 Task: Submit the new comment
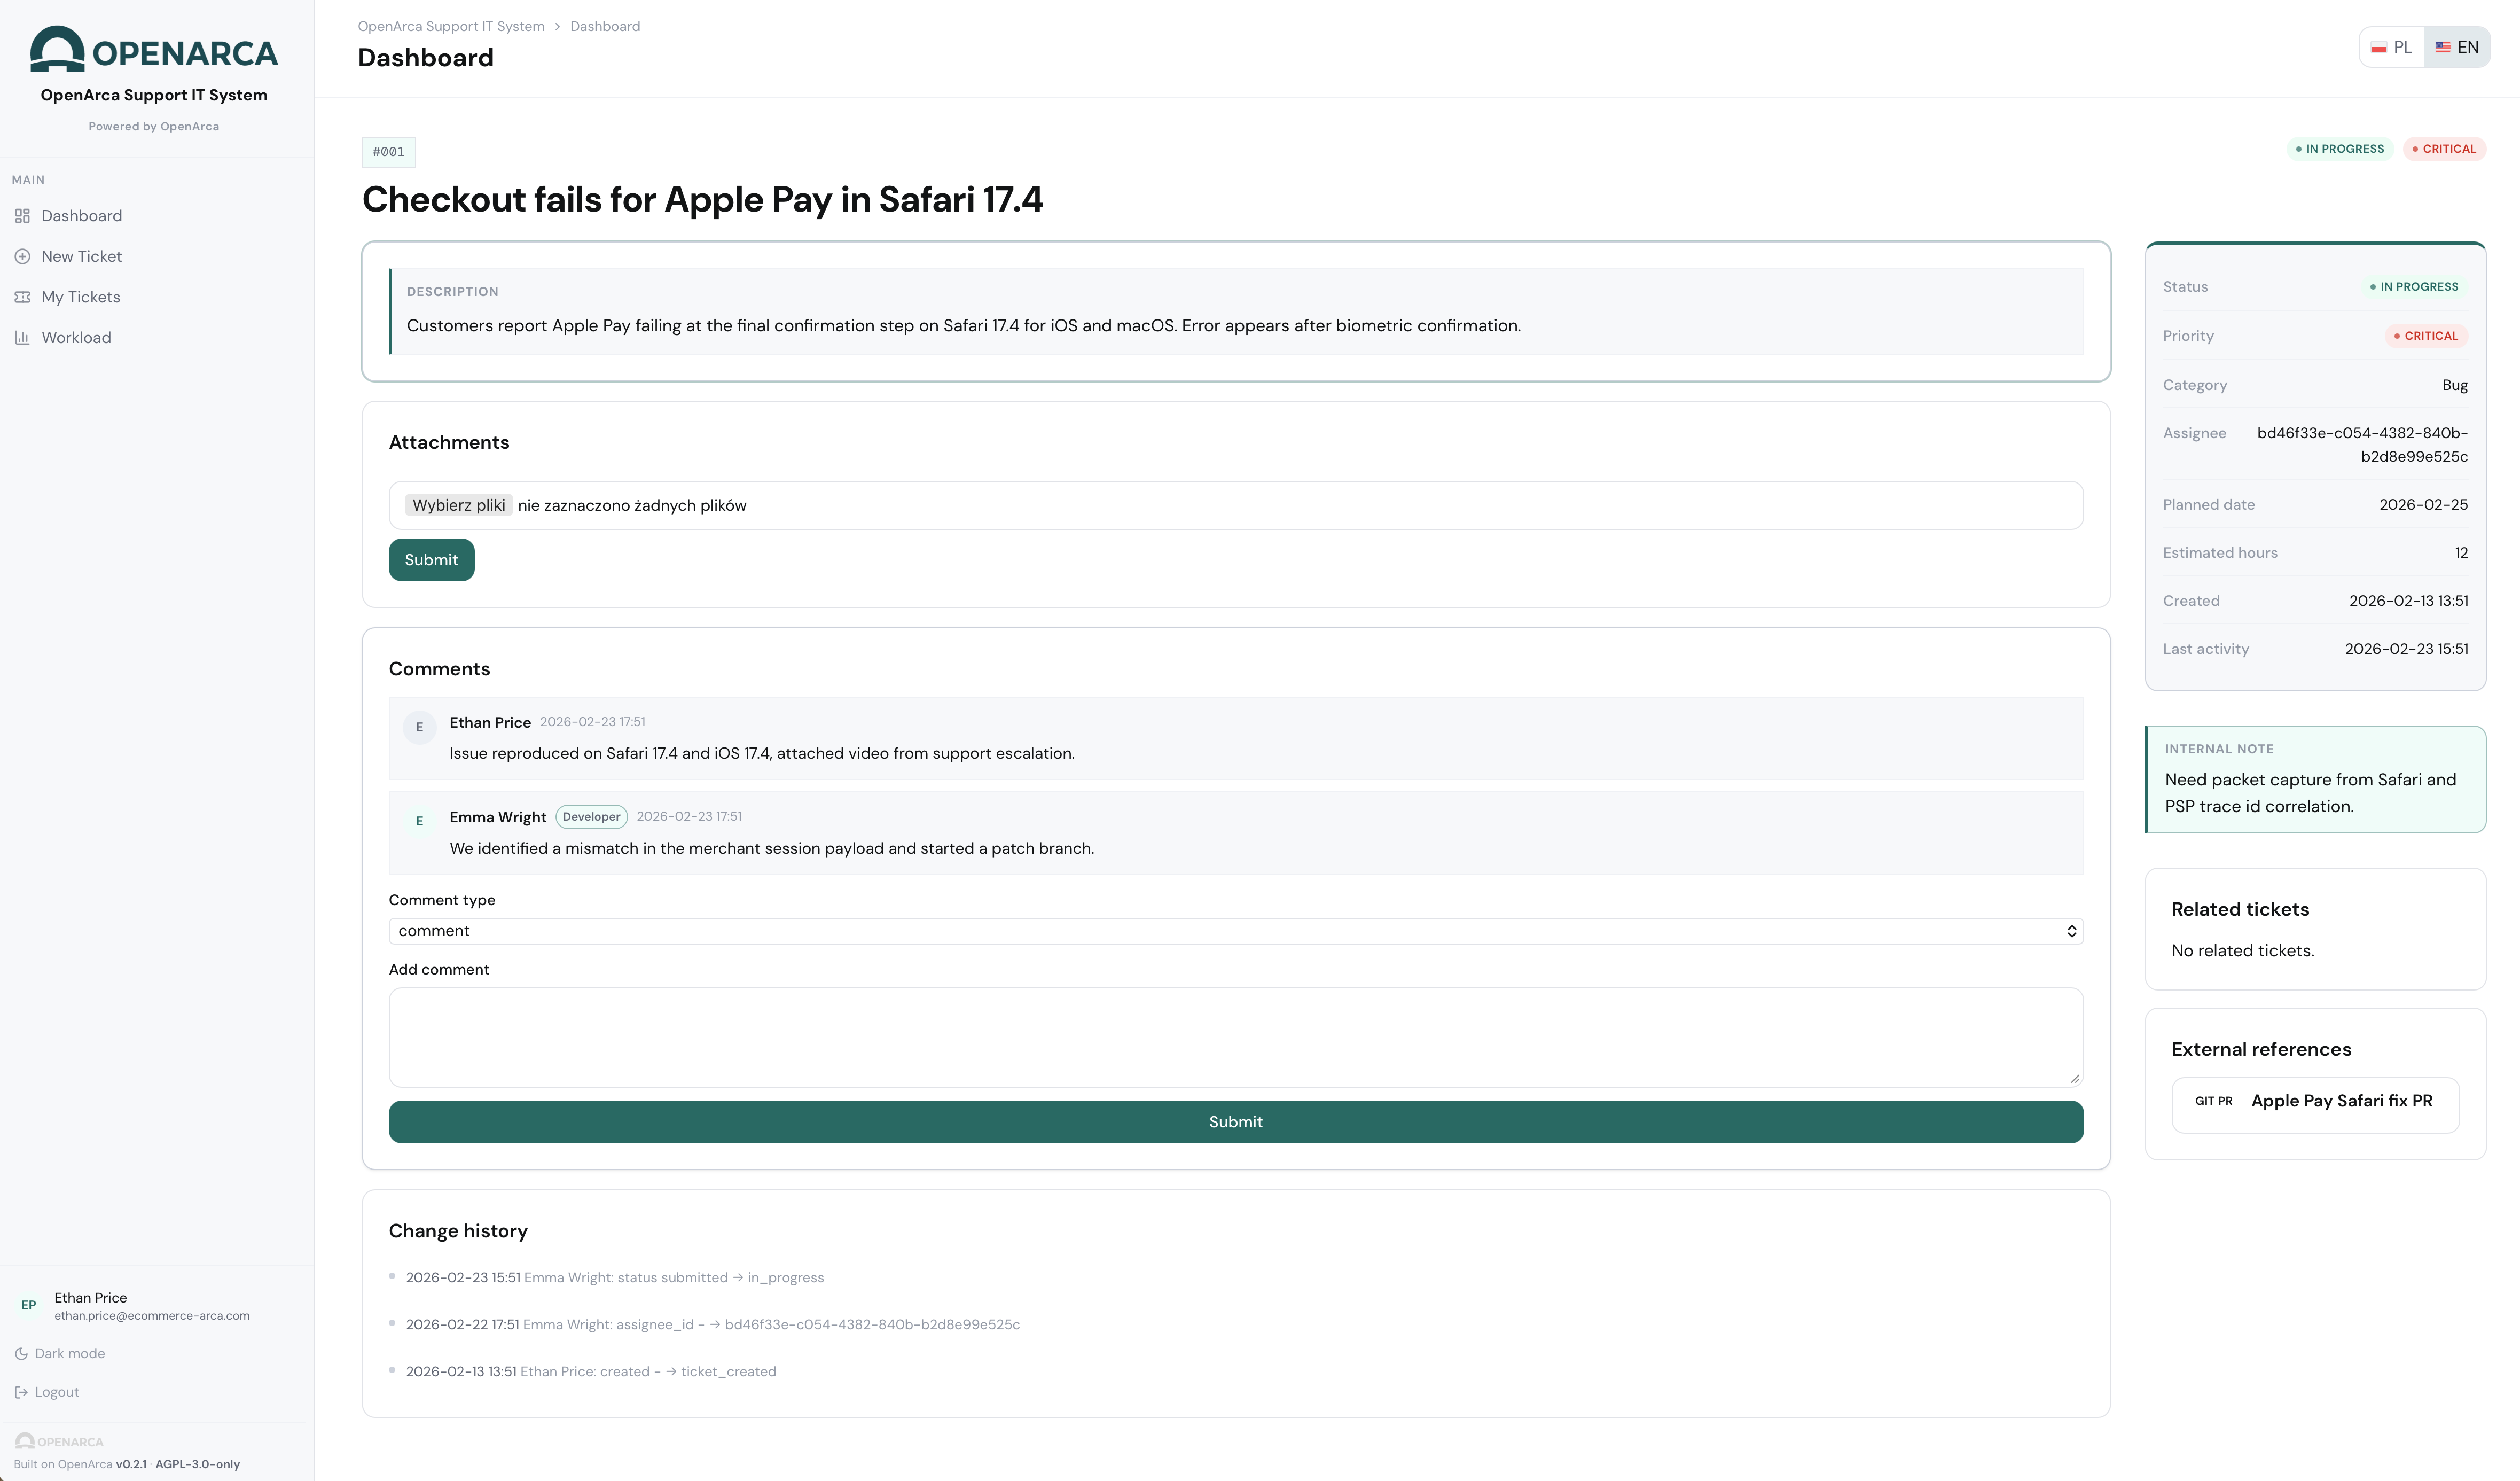coord(1235,1122)
